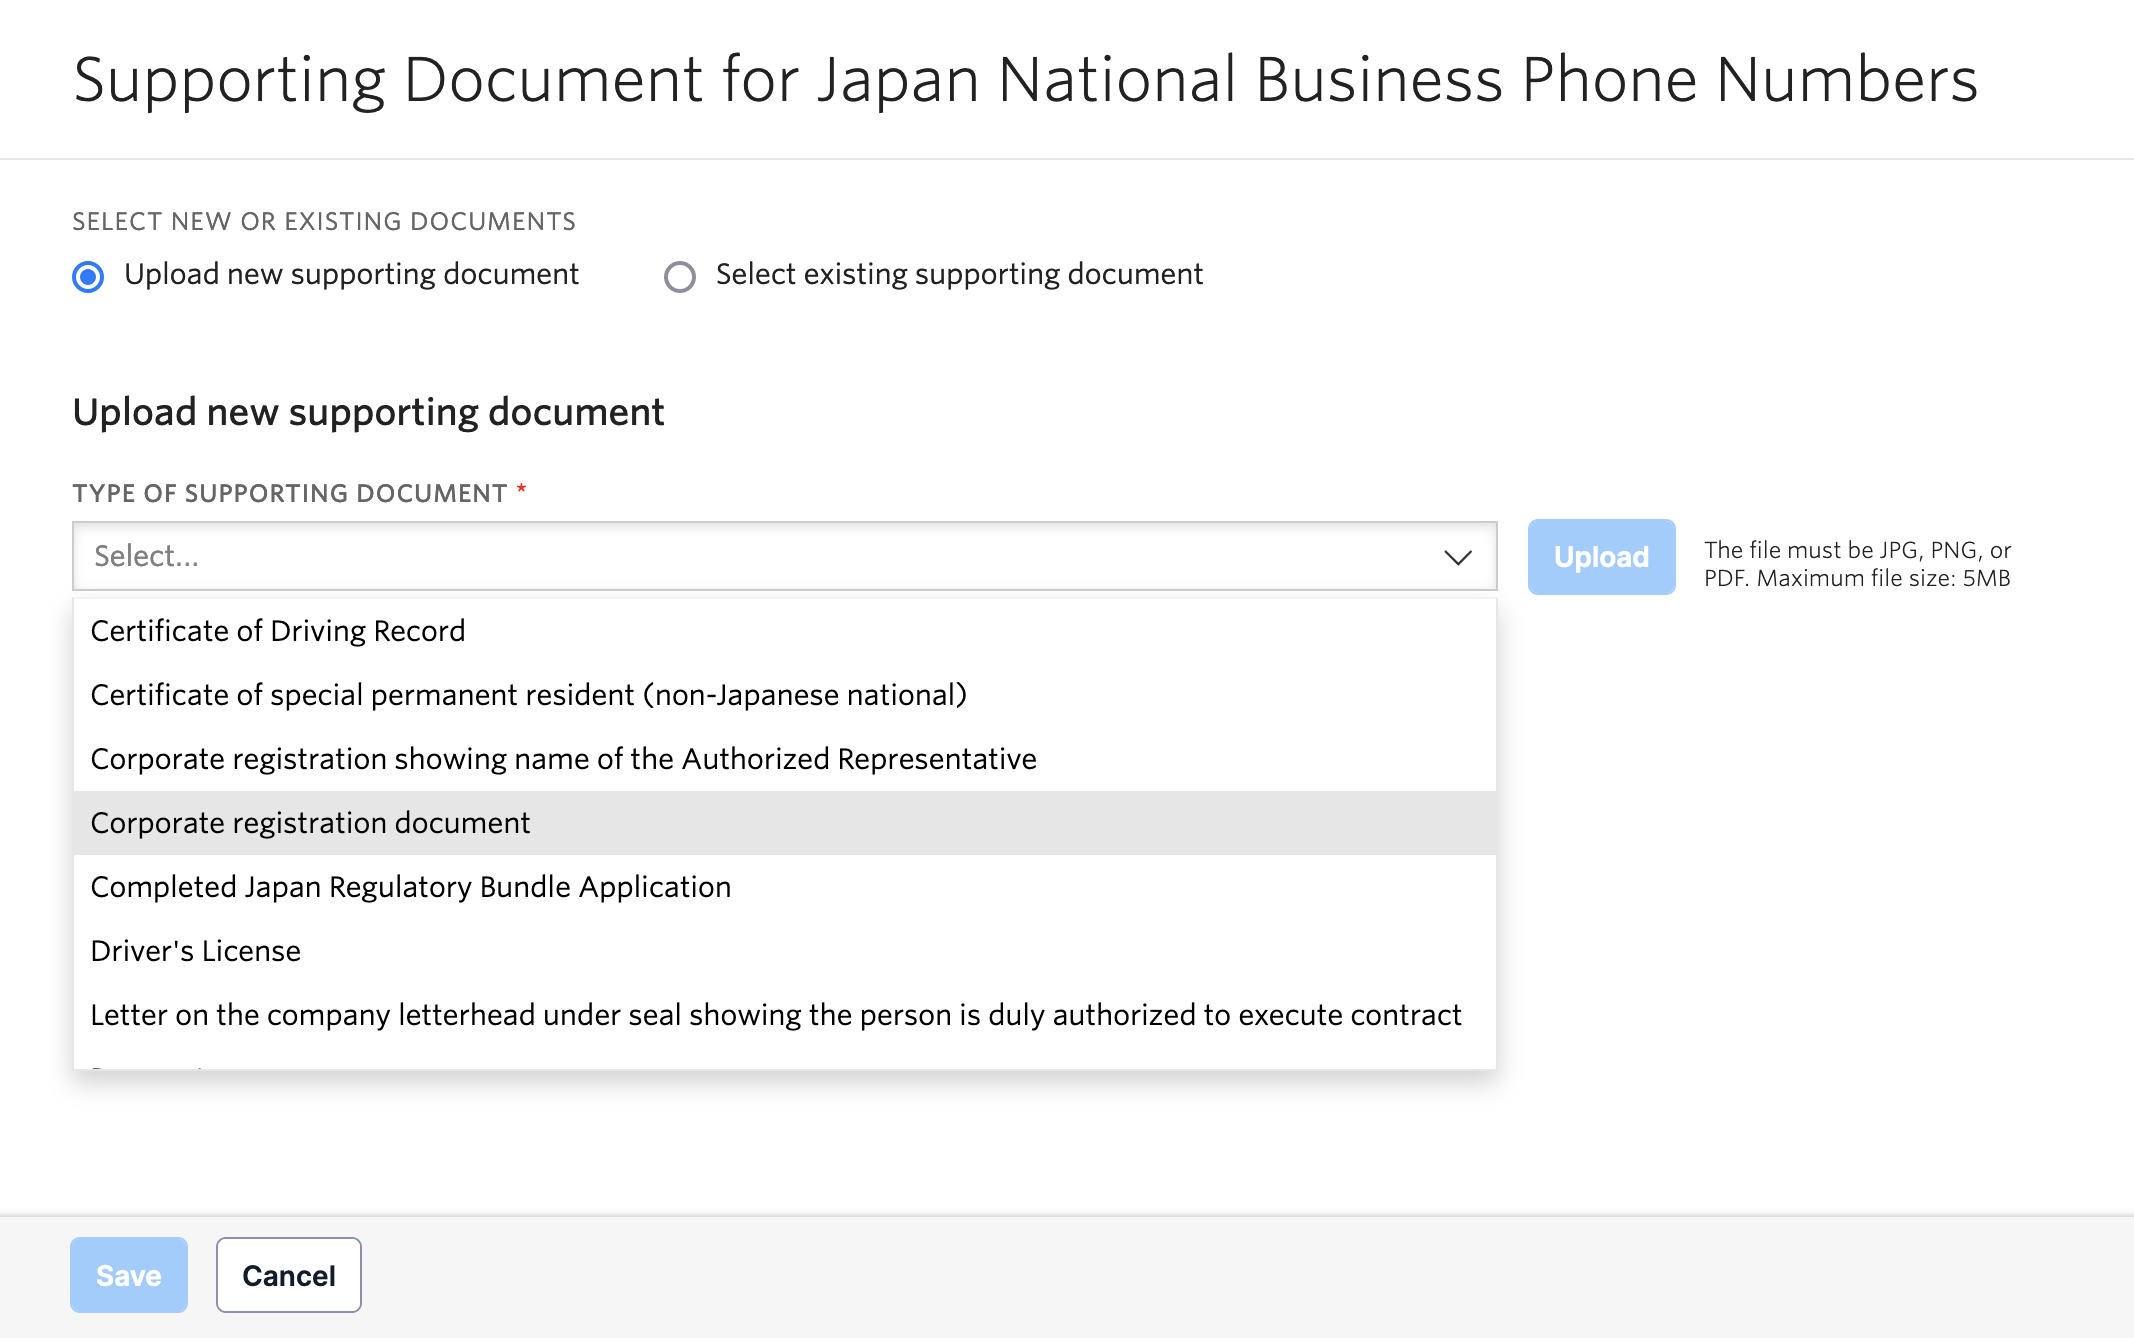Pick Completed Japan Regulatory Bundle Application
The width and height of the screenshot is (2134, 1338).
pyautogui.click(x=410, y=886)
